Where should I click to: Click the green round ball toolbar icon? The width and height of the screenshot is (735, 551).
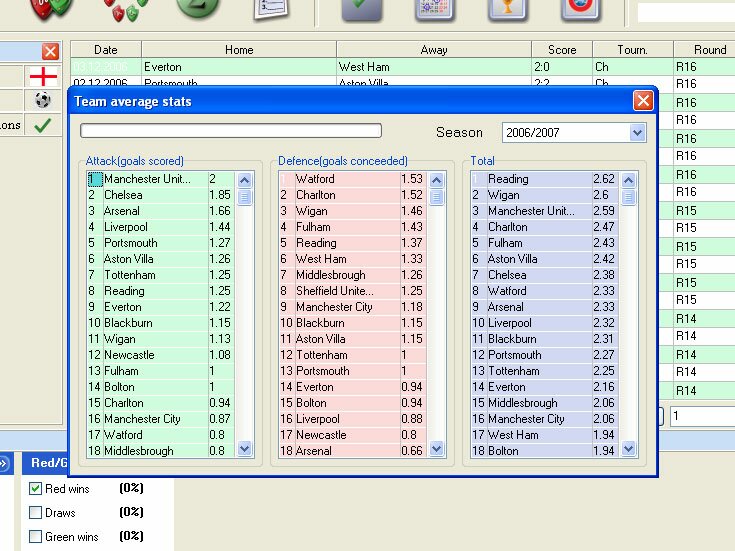click(x=198, y=8)
